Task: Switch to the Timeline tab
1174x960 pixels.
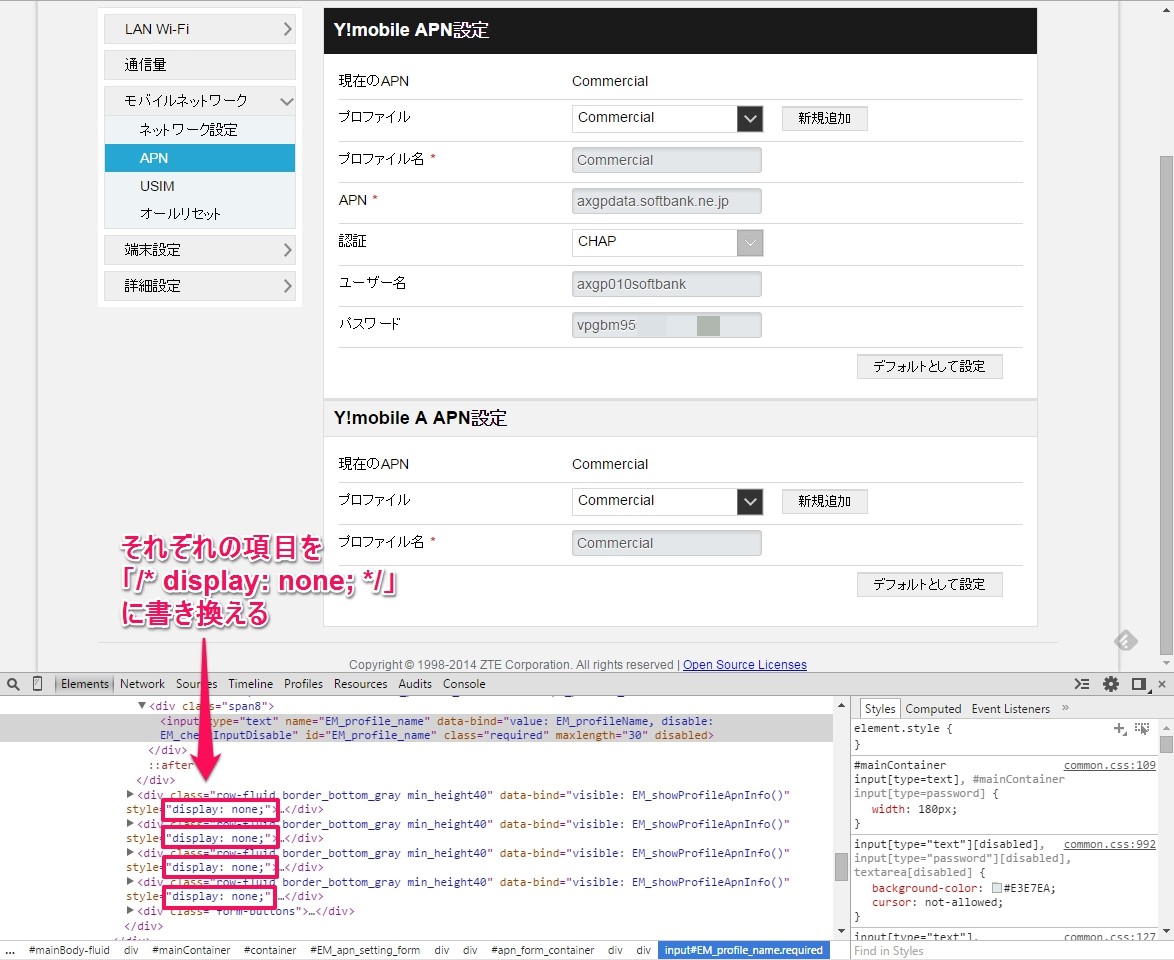Action: (251, 684)
